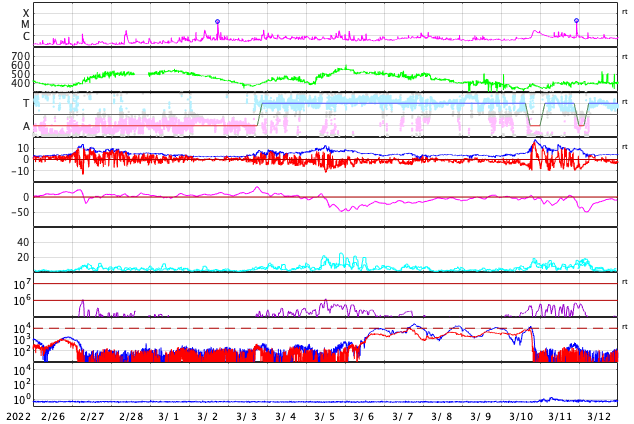
Task: Click the 20 tick on the cyan plot
Action: coord(23,257)
